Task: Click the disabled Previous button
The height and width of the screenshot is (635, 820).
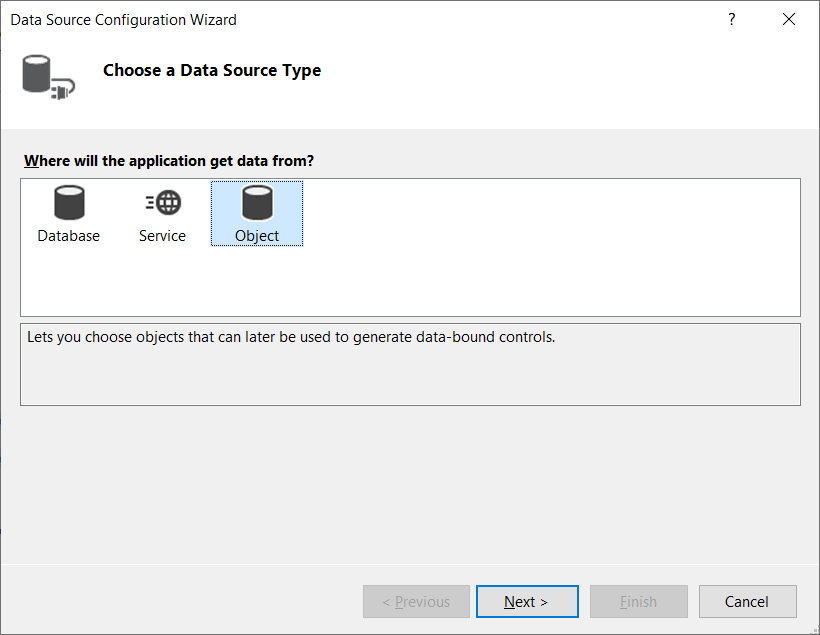Action: click(x=416, y=602)
